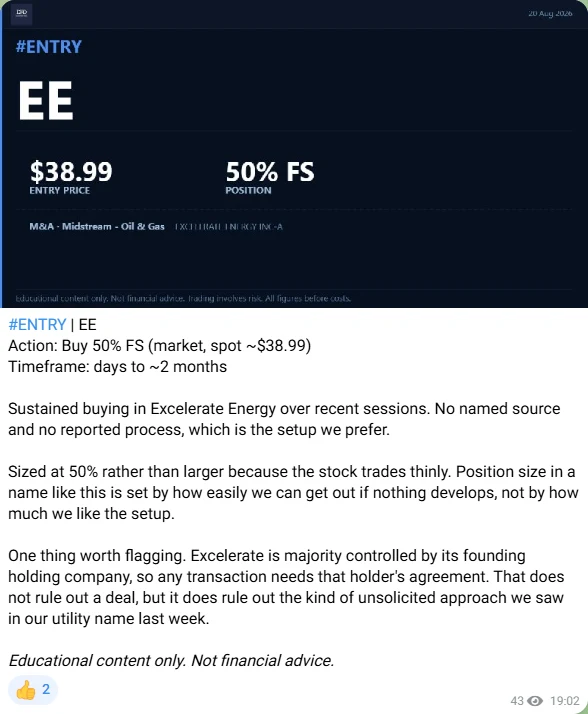Click the reaction count number 2
588x714 pixels.
point(46,689)
